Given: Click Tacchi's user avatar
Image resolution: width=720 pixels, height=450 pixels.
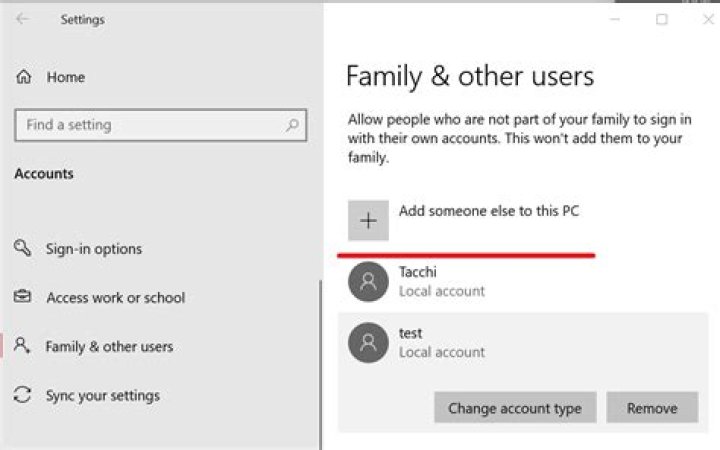Looking at the screenshot, I should pyautogui.click(x=368, y=281).
